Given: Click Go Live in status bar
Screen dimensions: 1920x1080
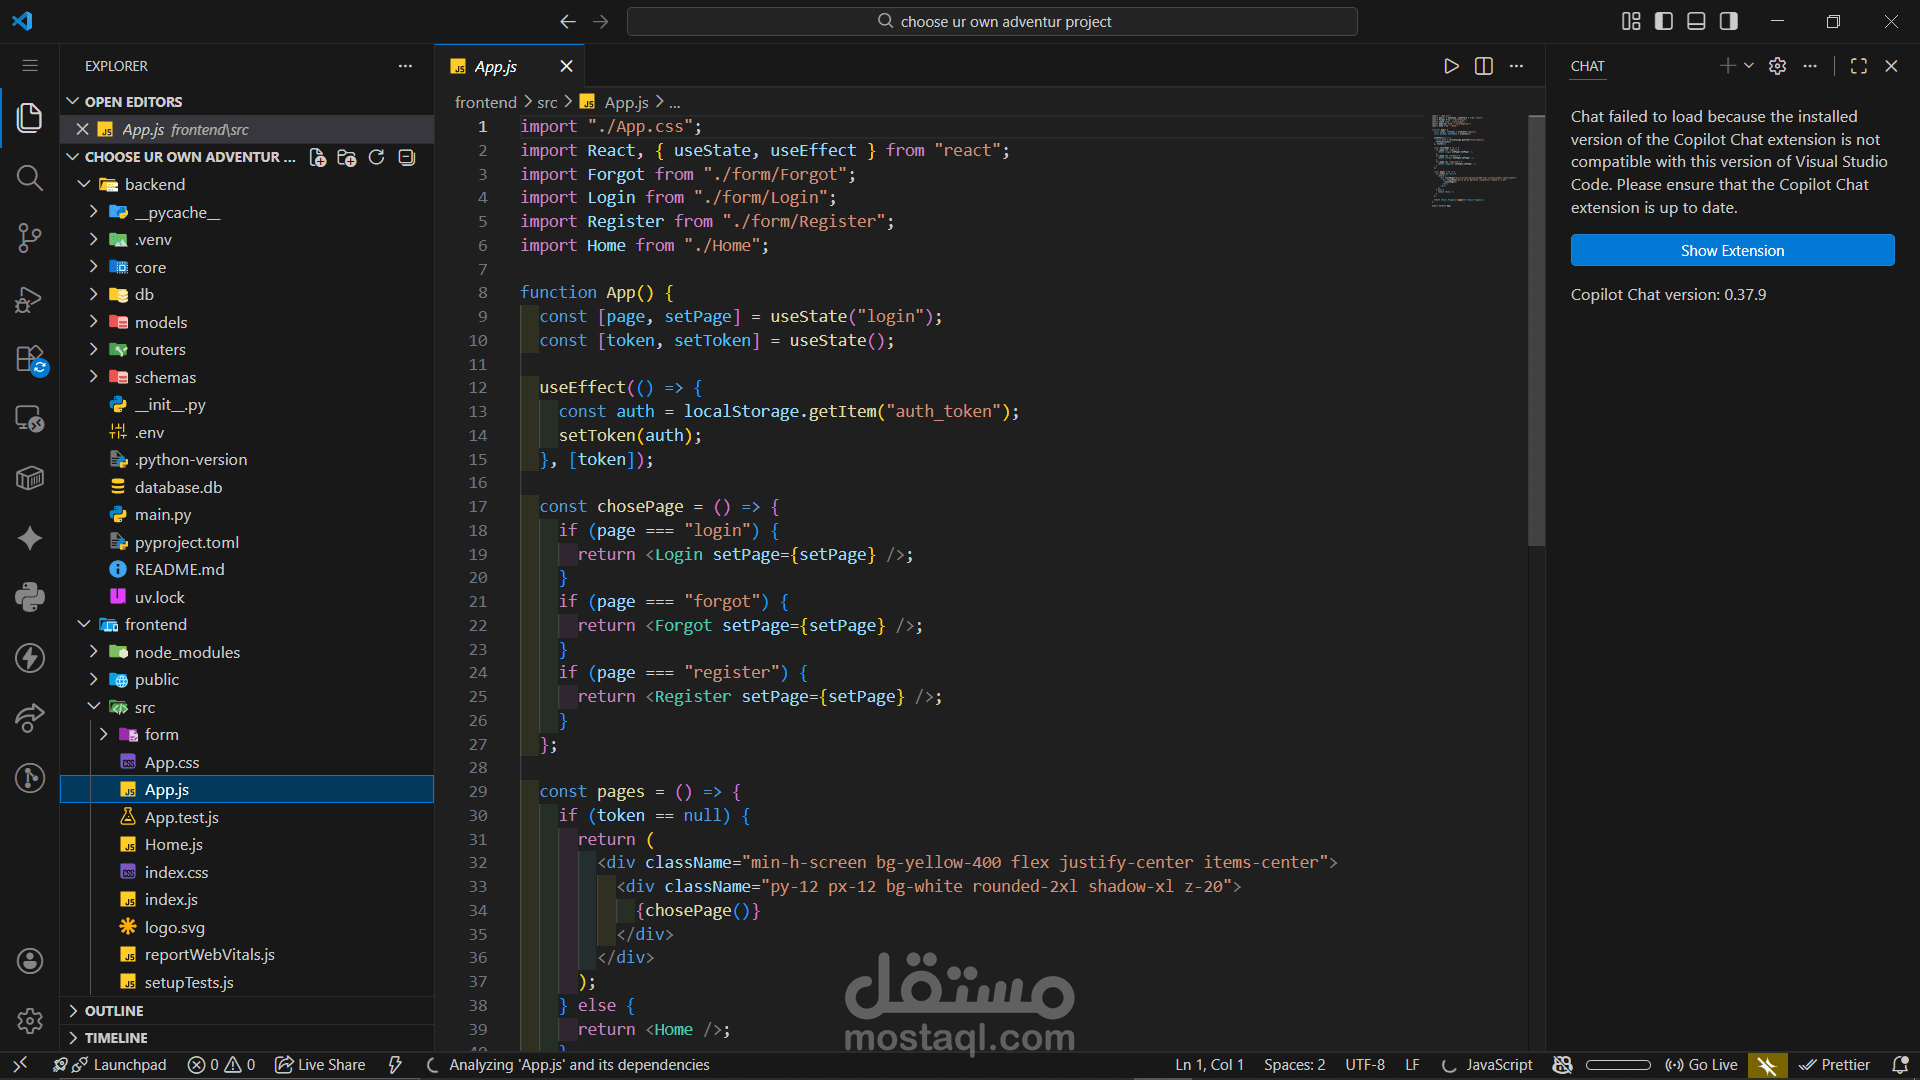Looking at the screenshot, I should click(x=1701, y=1065).
